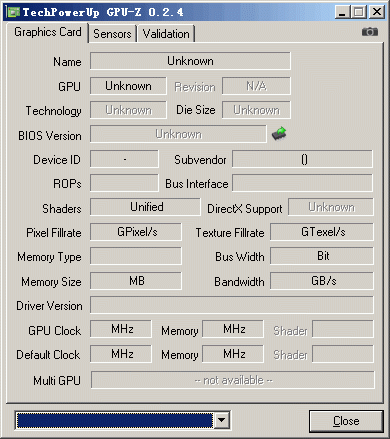Click the Texture Fillrate GTexel/s field

pos(322,232)
